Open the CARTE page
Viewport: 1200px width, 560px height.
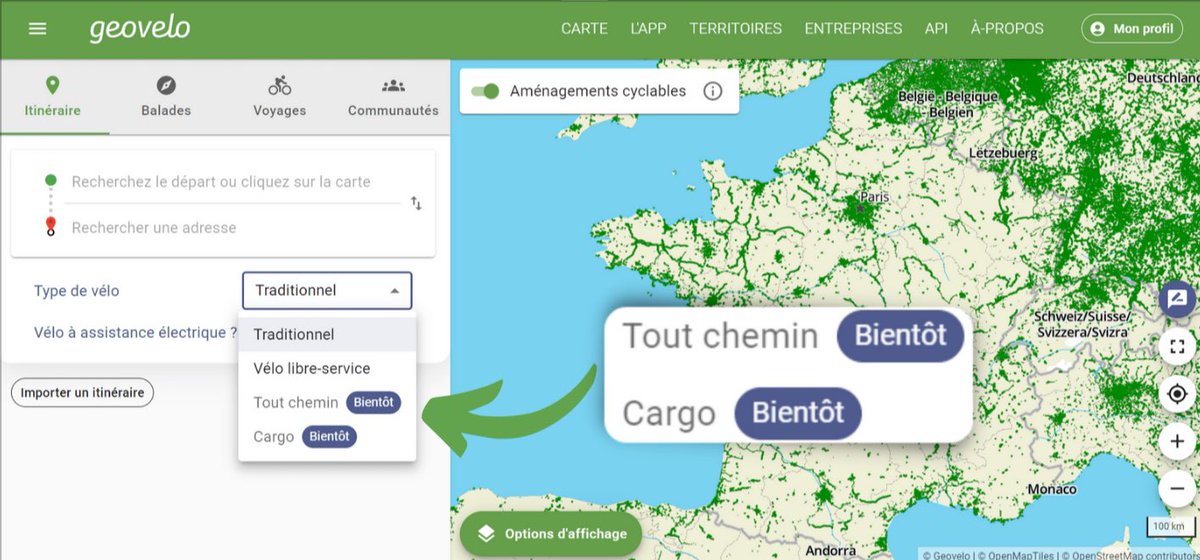pos(584,29)
